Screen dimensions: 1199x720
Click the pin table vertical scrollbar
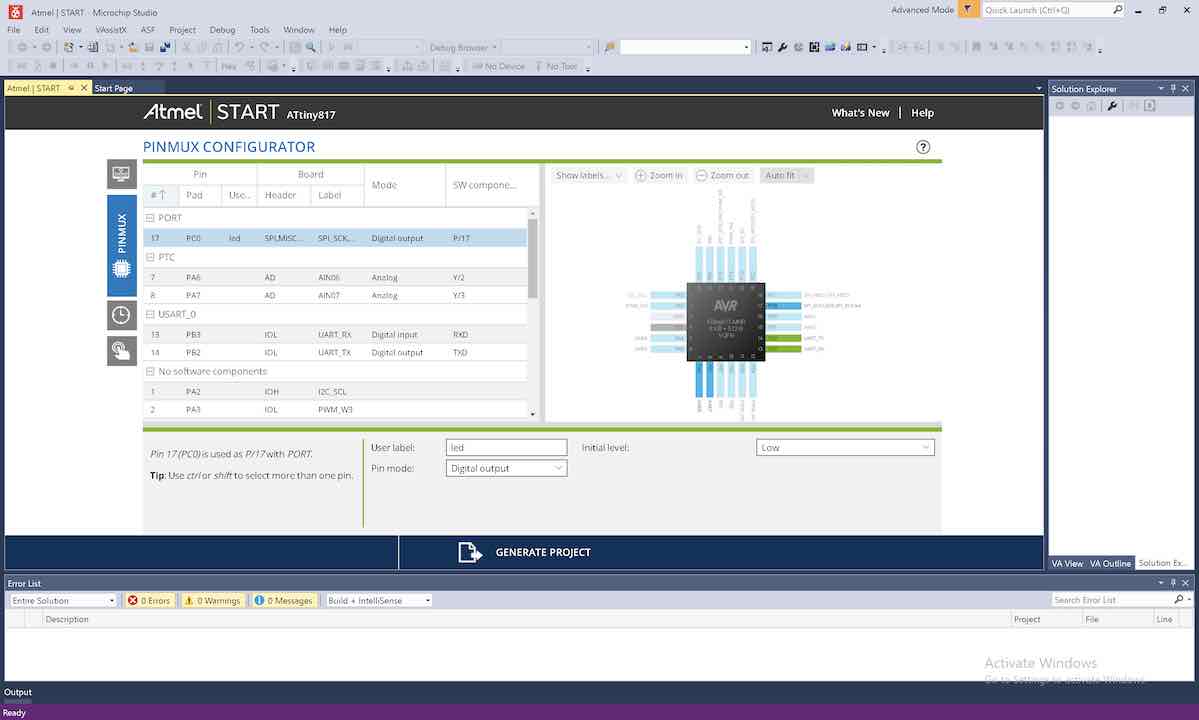[532, 260]
